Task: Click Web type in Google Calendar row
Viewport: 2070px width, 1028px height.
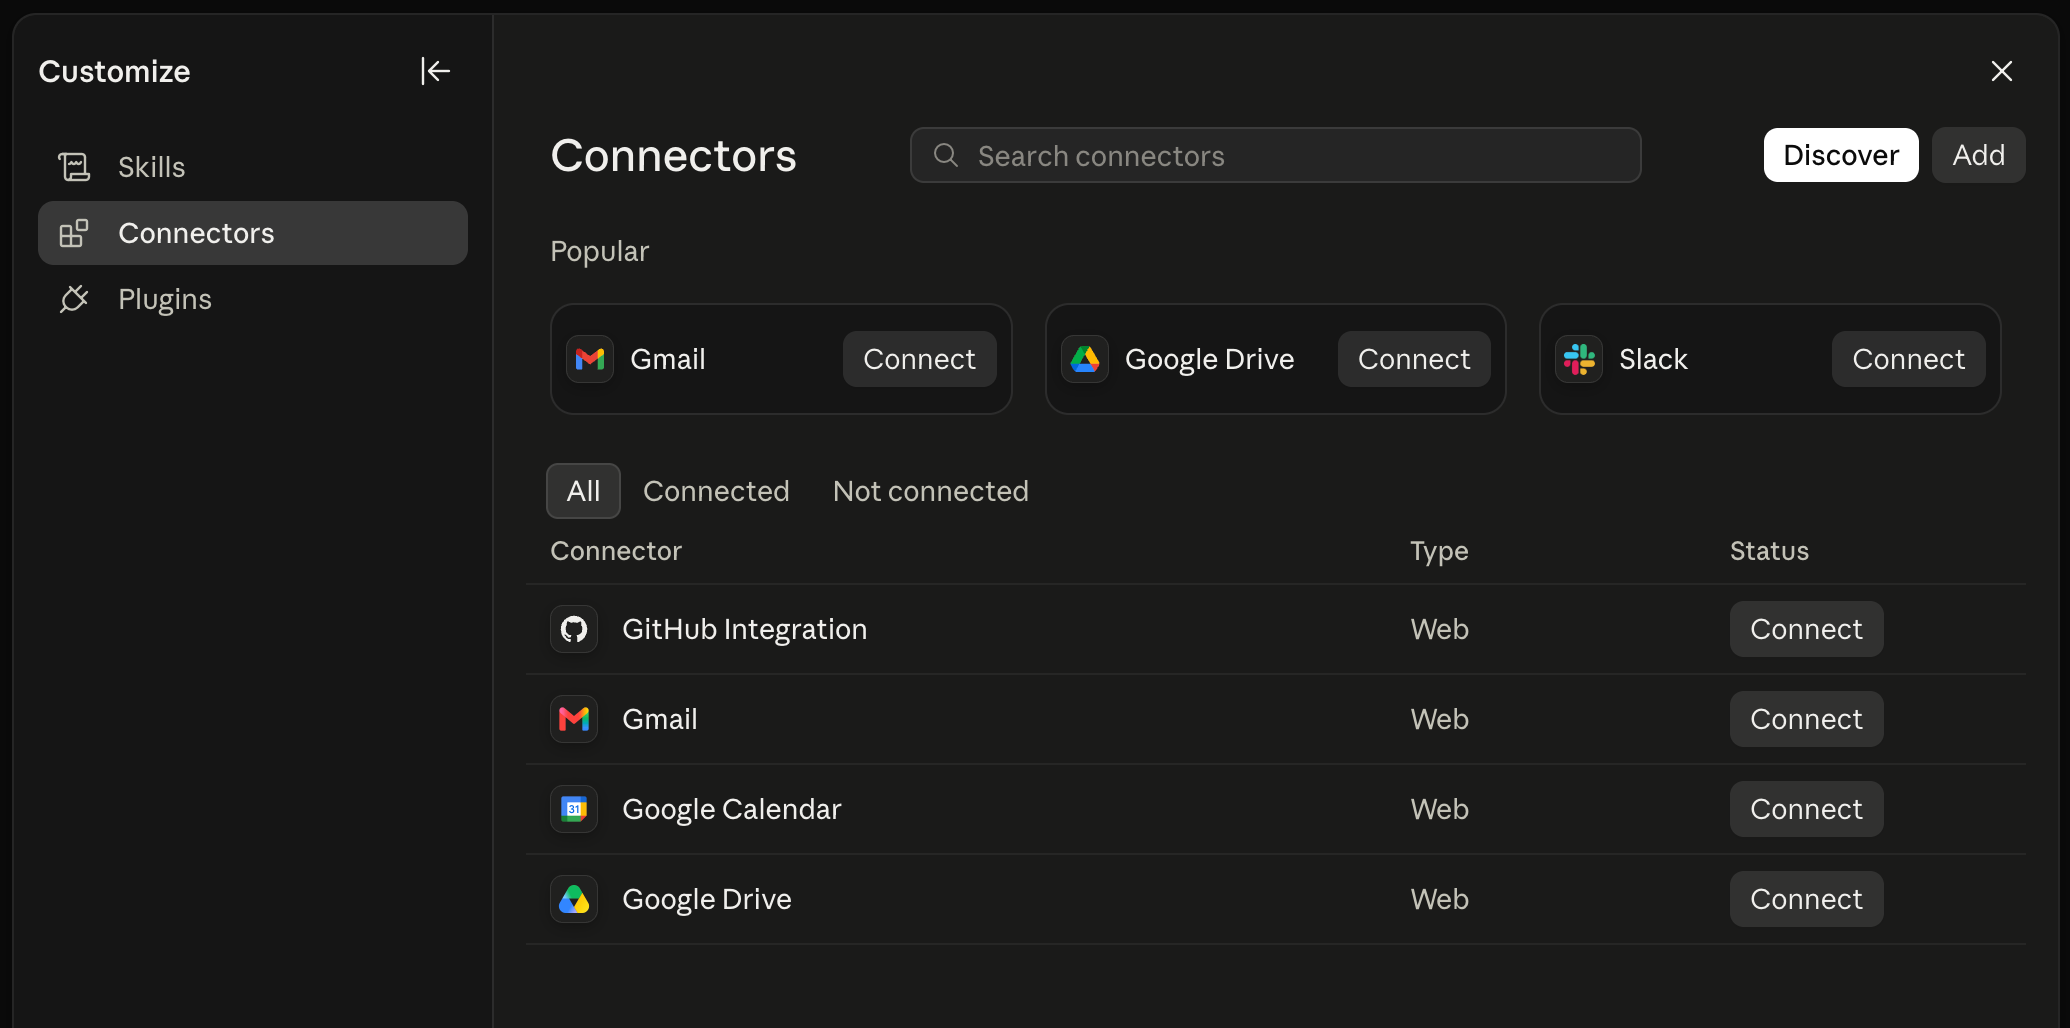Action: click(x=1439, y=809)
